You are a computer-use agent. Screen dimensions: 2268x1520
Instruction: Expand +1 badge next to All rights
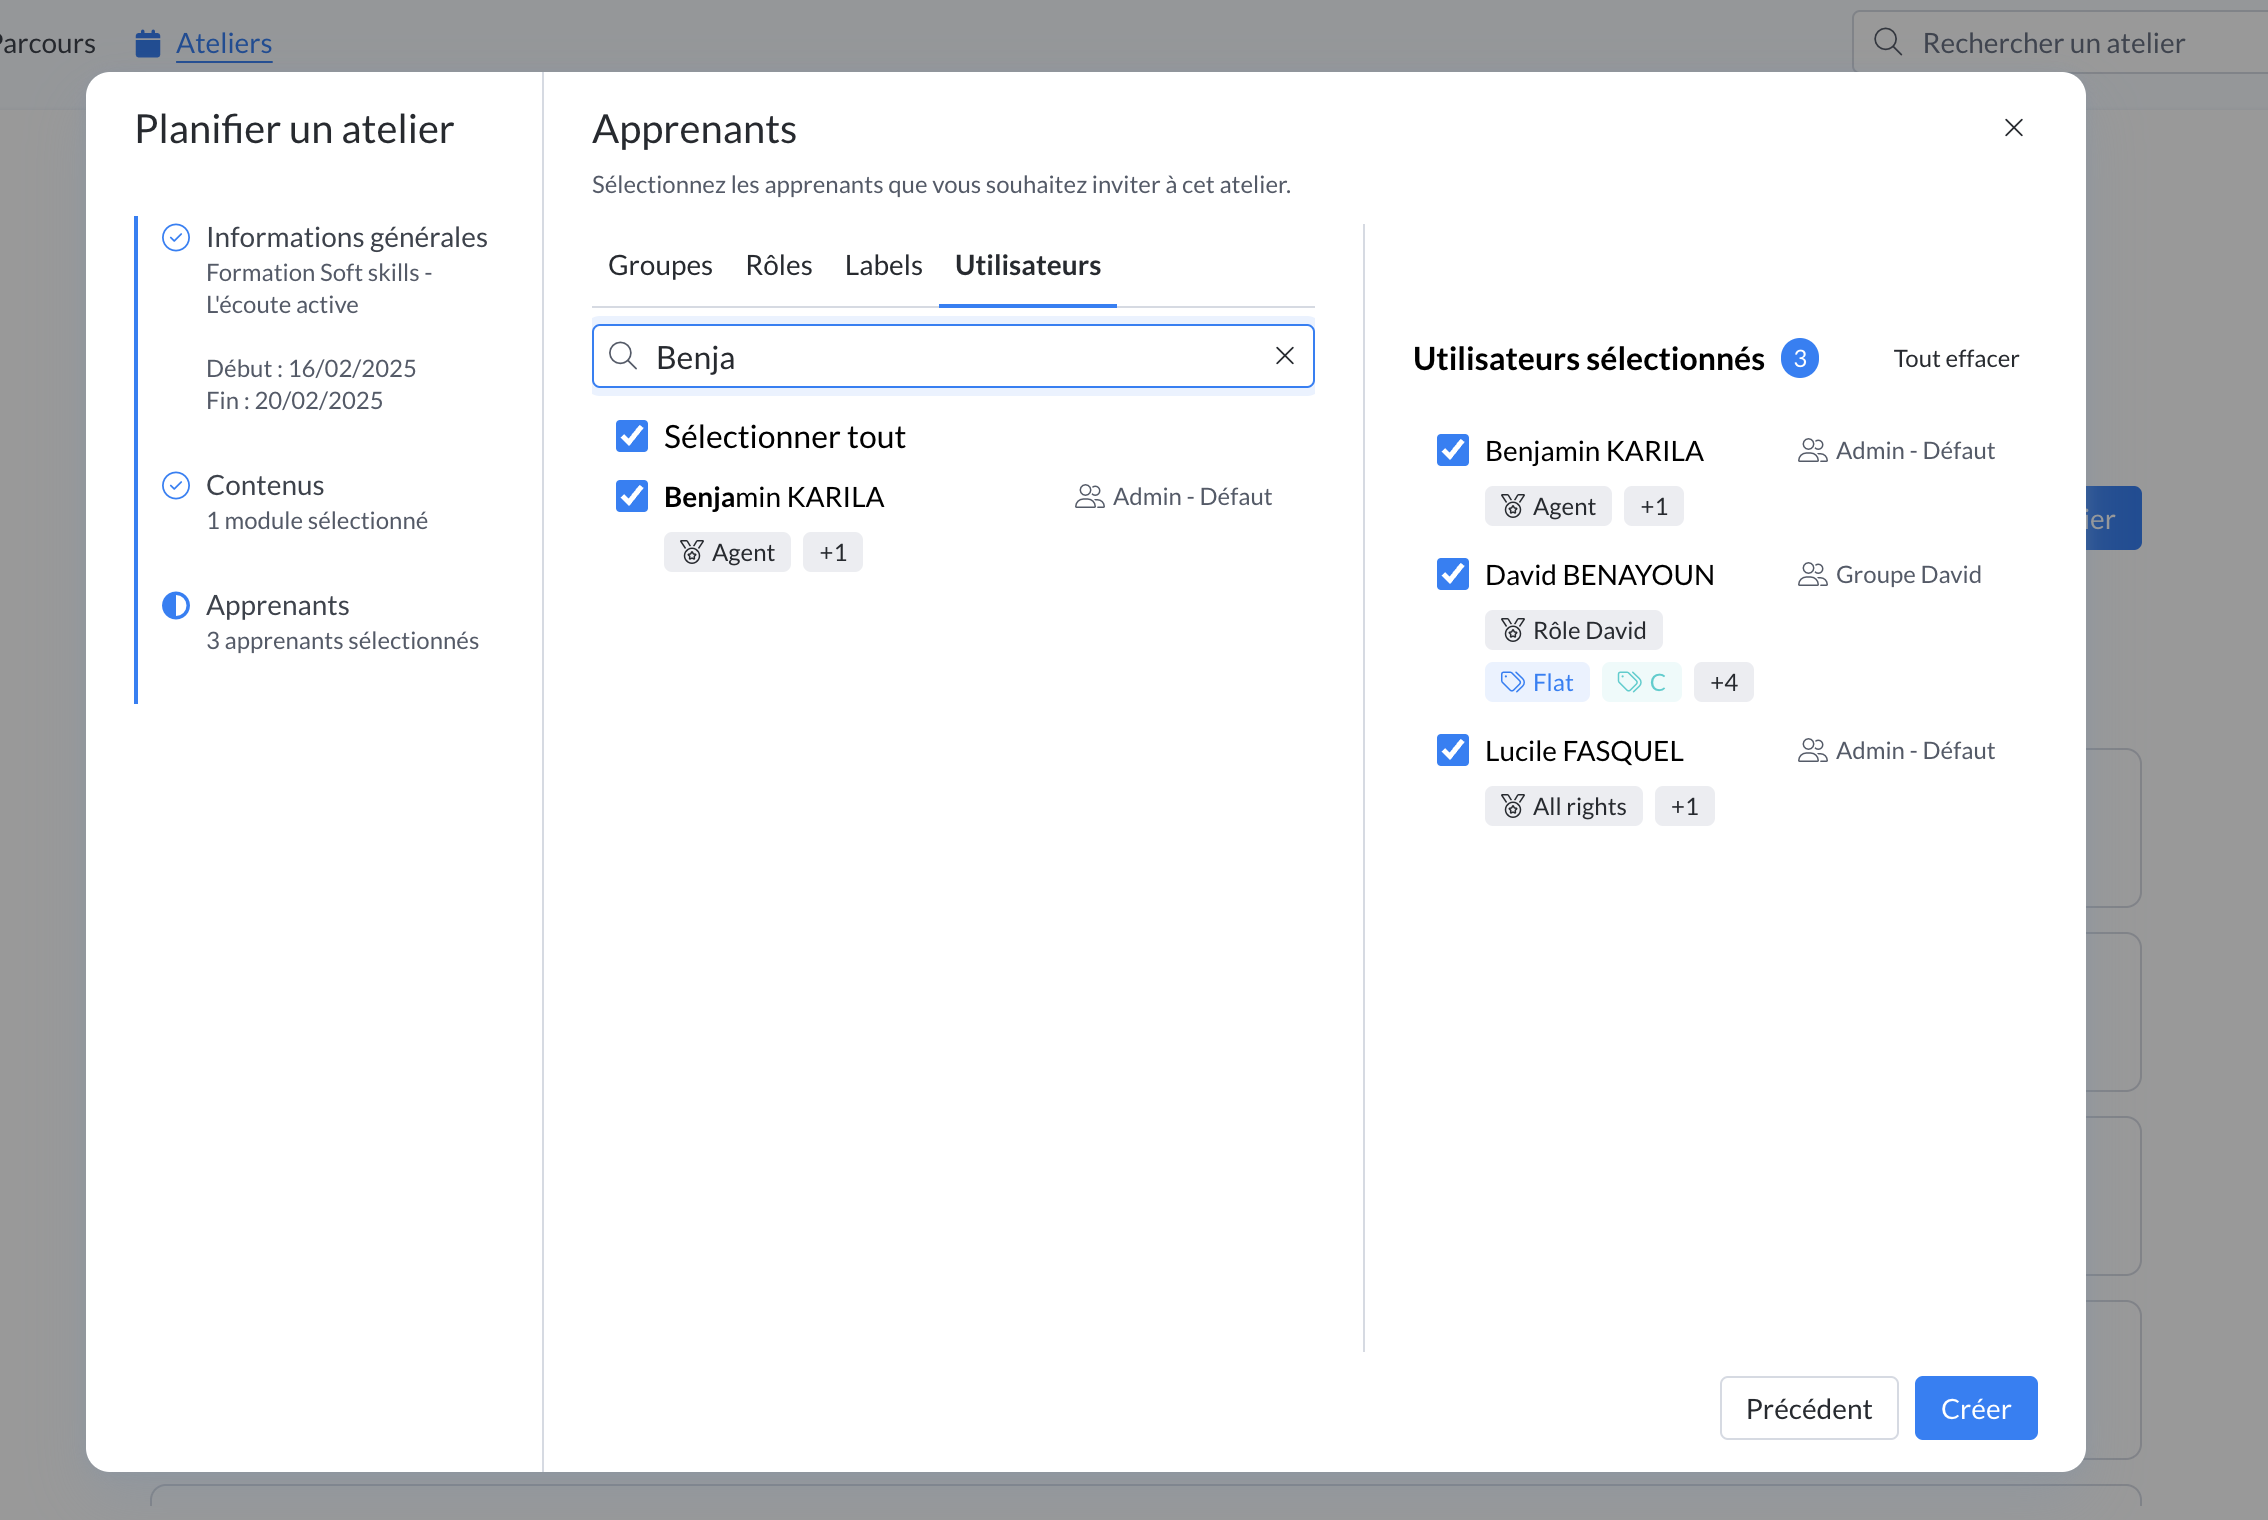coord(1684,807)
